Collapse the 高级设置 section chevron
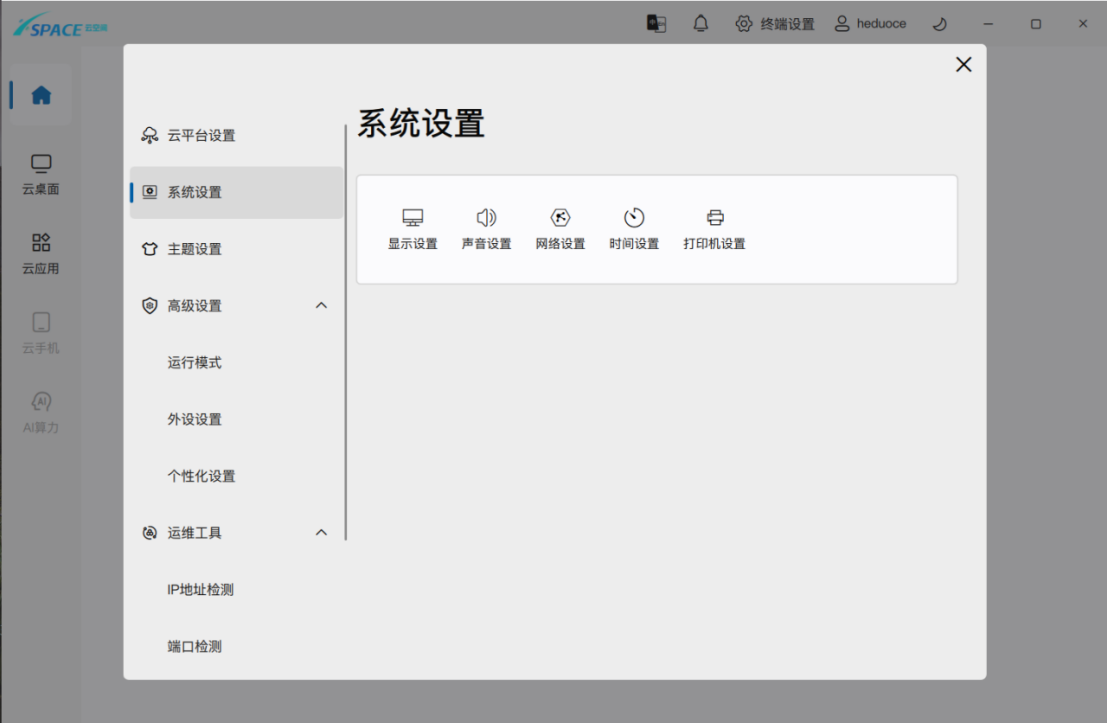1107x723 pixels. coord(321,306)
